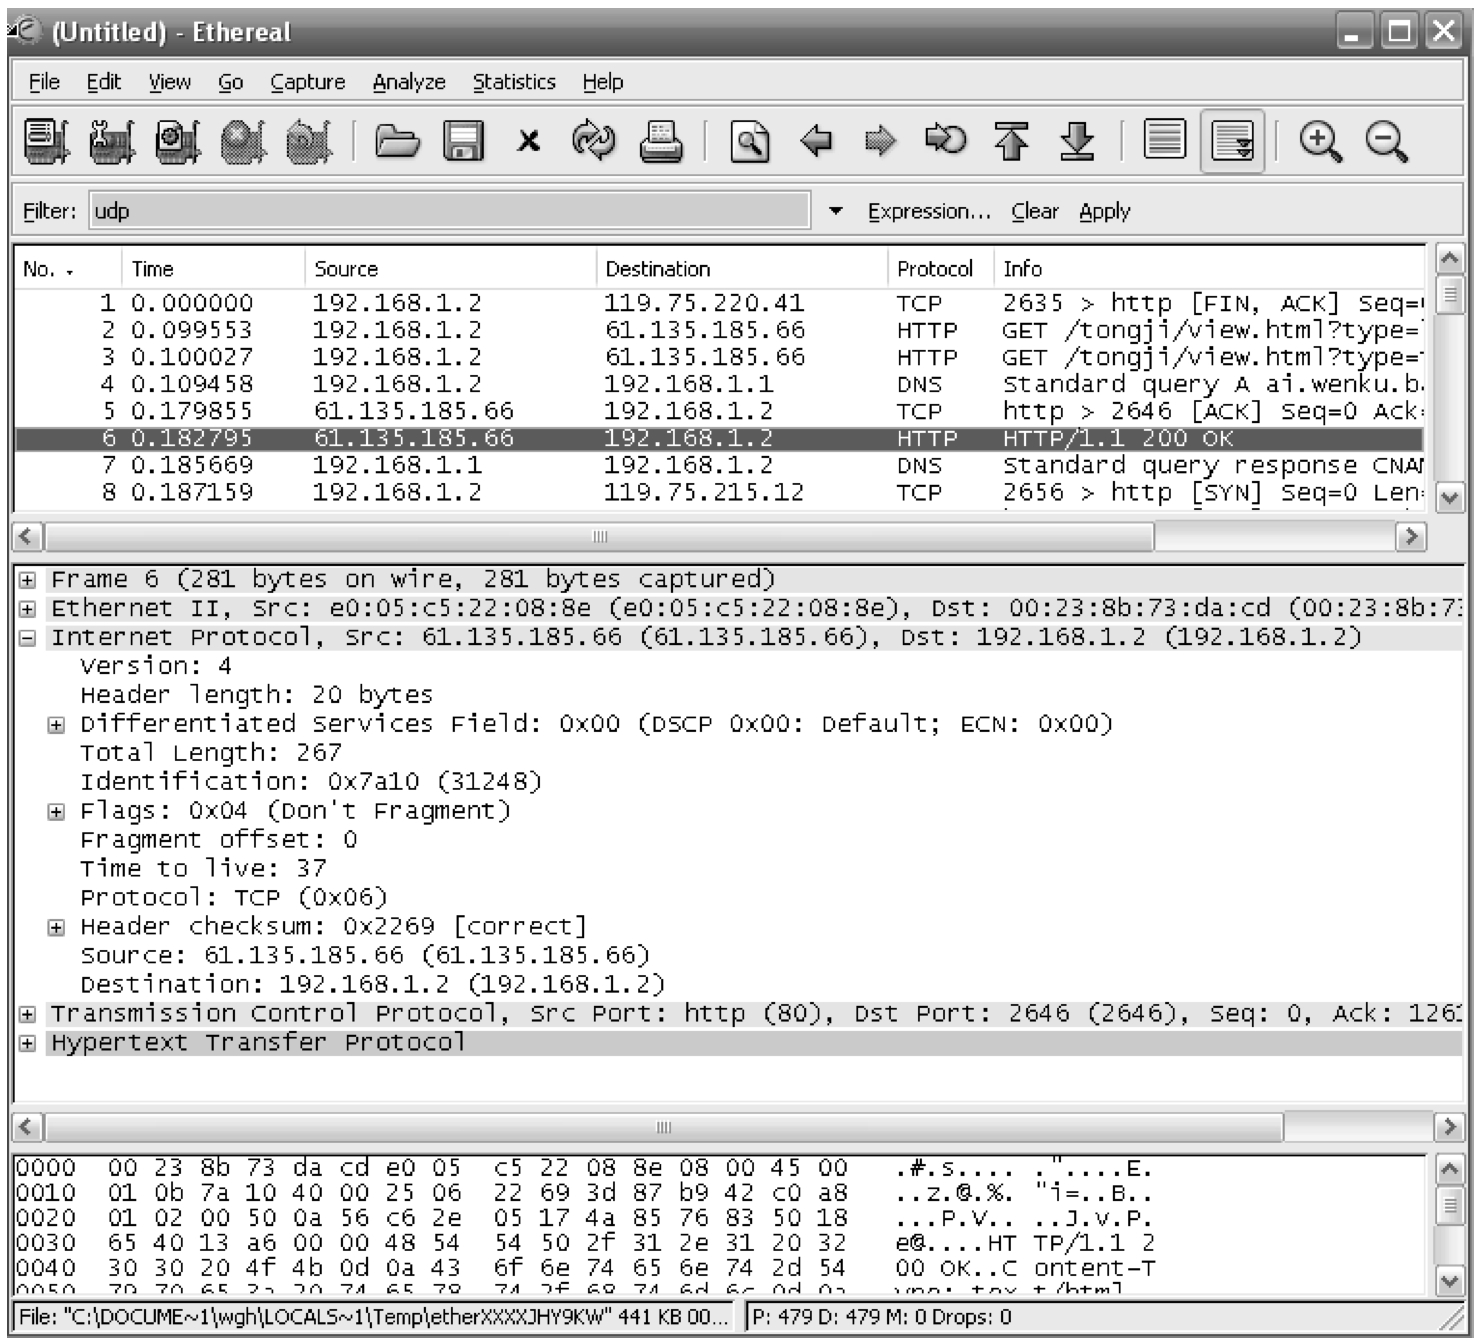Click the Find packet magnifier icon
Screen dimensions: 1478x1342
(x=749, y=141)
